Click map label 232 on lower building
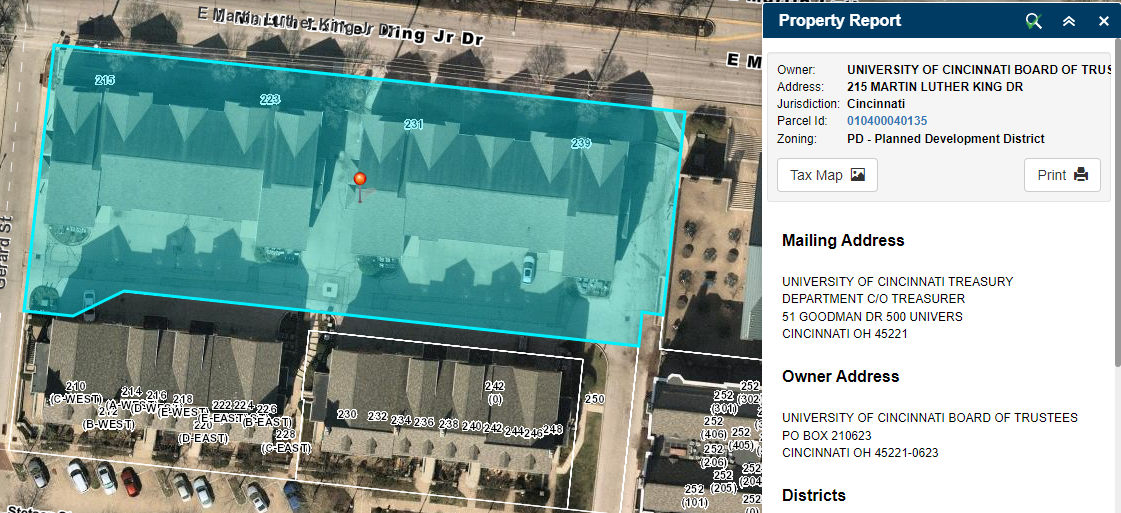The width and height of the screenshot is (1121, 513). (x=377, y=416)
